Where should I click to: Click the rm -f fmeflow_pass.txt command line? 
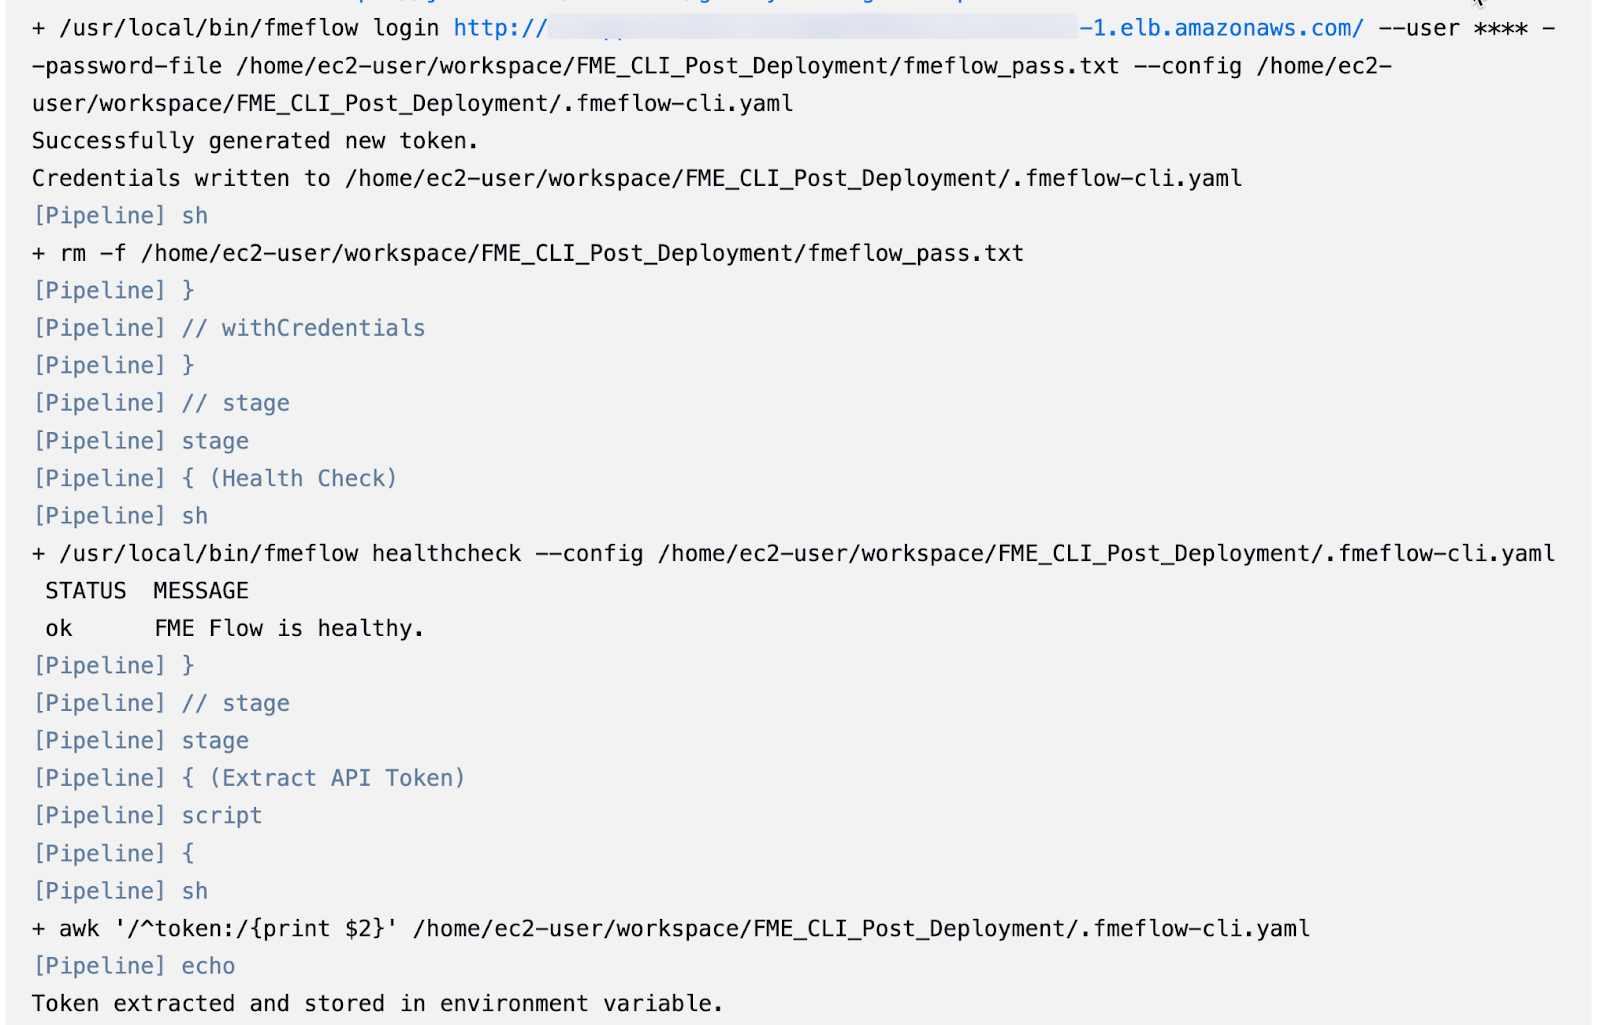(x=528, y=253)
